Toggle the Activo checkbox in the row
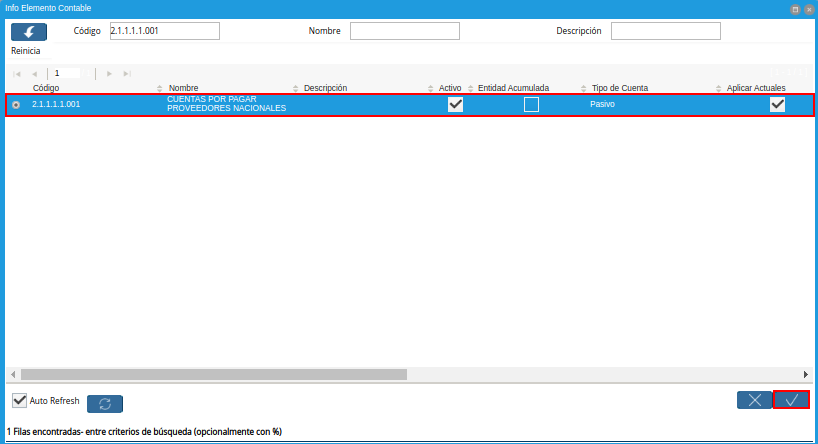The image size is (818, 444). 455,104
